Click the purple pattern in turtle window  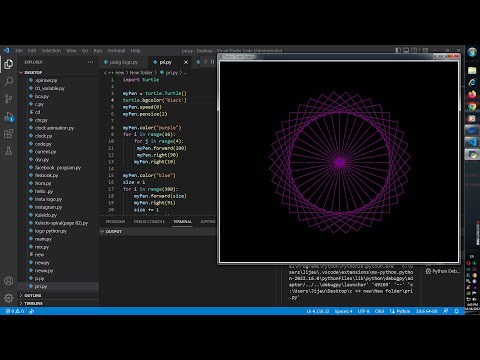[x=340, y=162]
